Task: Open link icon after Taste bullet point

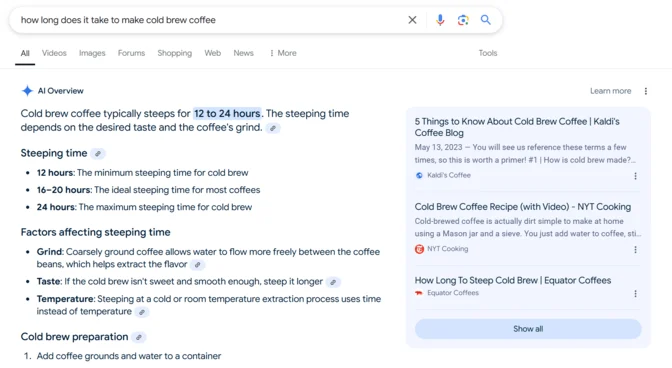Action: (333, 282)
